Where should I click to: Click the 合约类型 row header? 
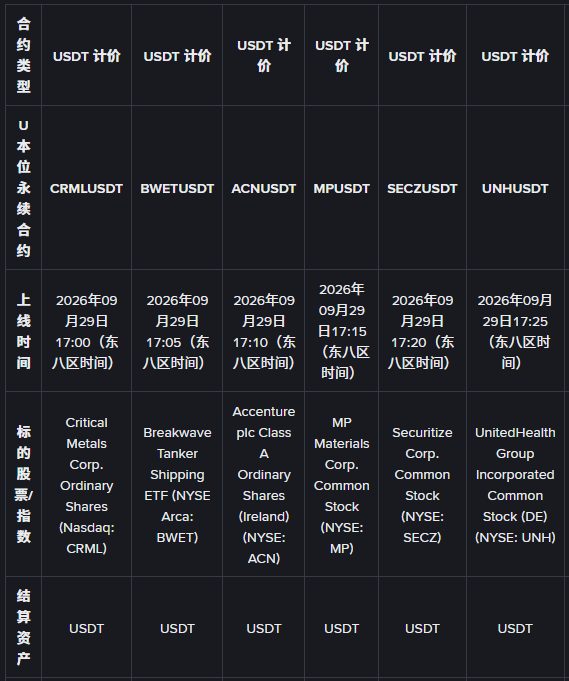[x=23, y=55]
